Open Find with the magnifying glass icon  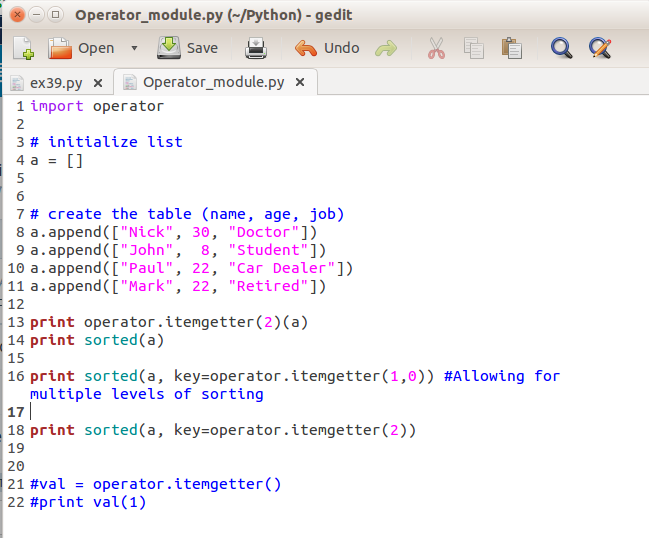(561, 48)
